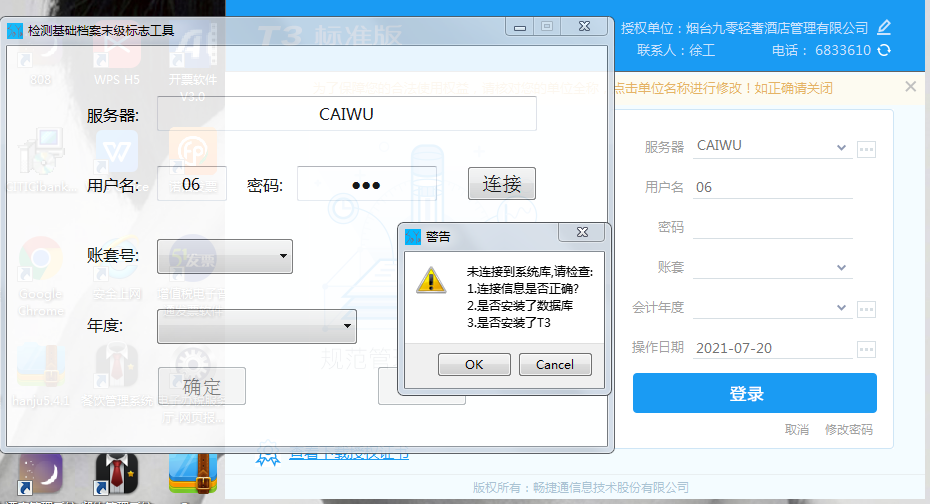
Task: Click the refresh icon beside phone number
Action: (x=884, y=50)
